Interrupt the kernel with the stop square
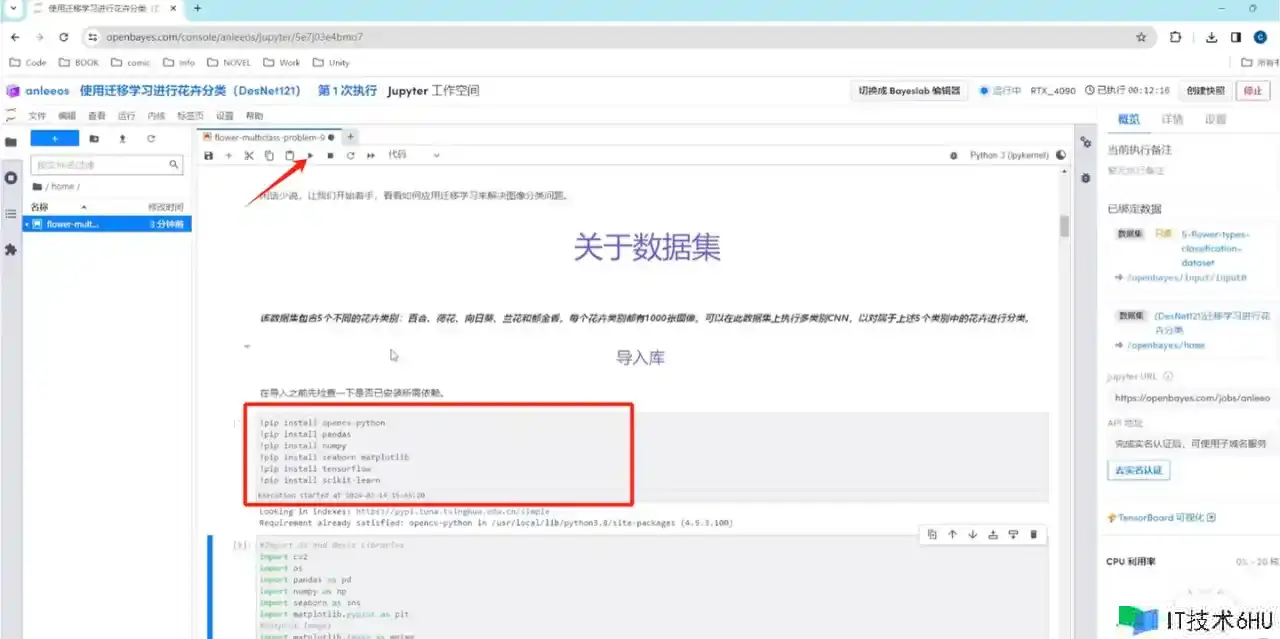This screenshot has width=1280, height=639. coord(330,155)
